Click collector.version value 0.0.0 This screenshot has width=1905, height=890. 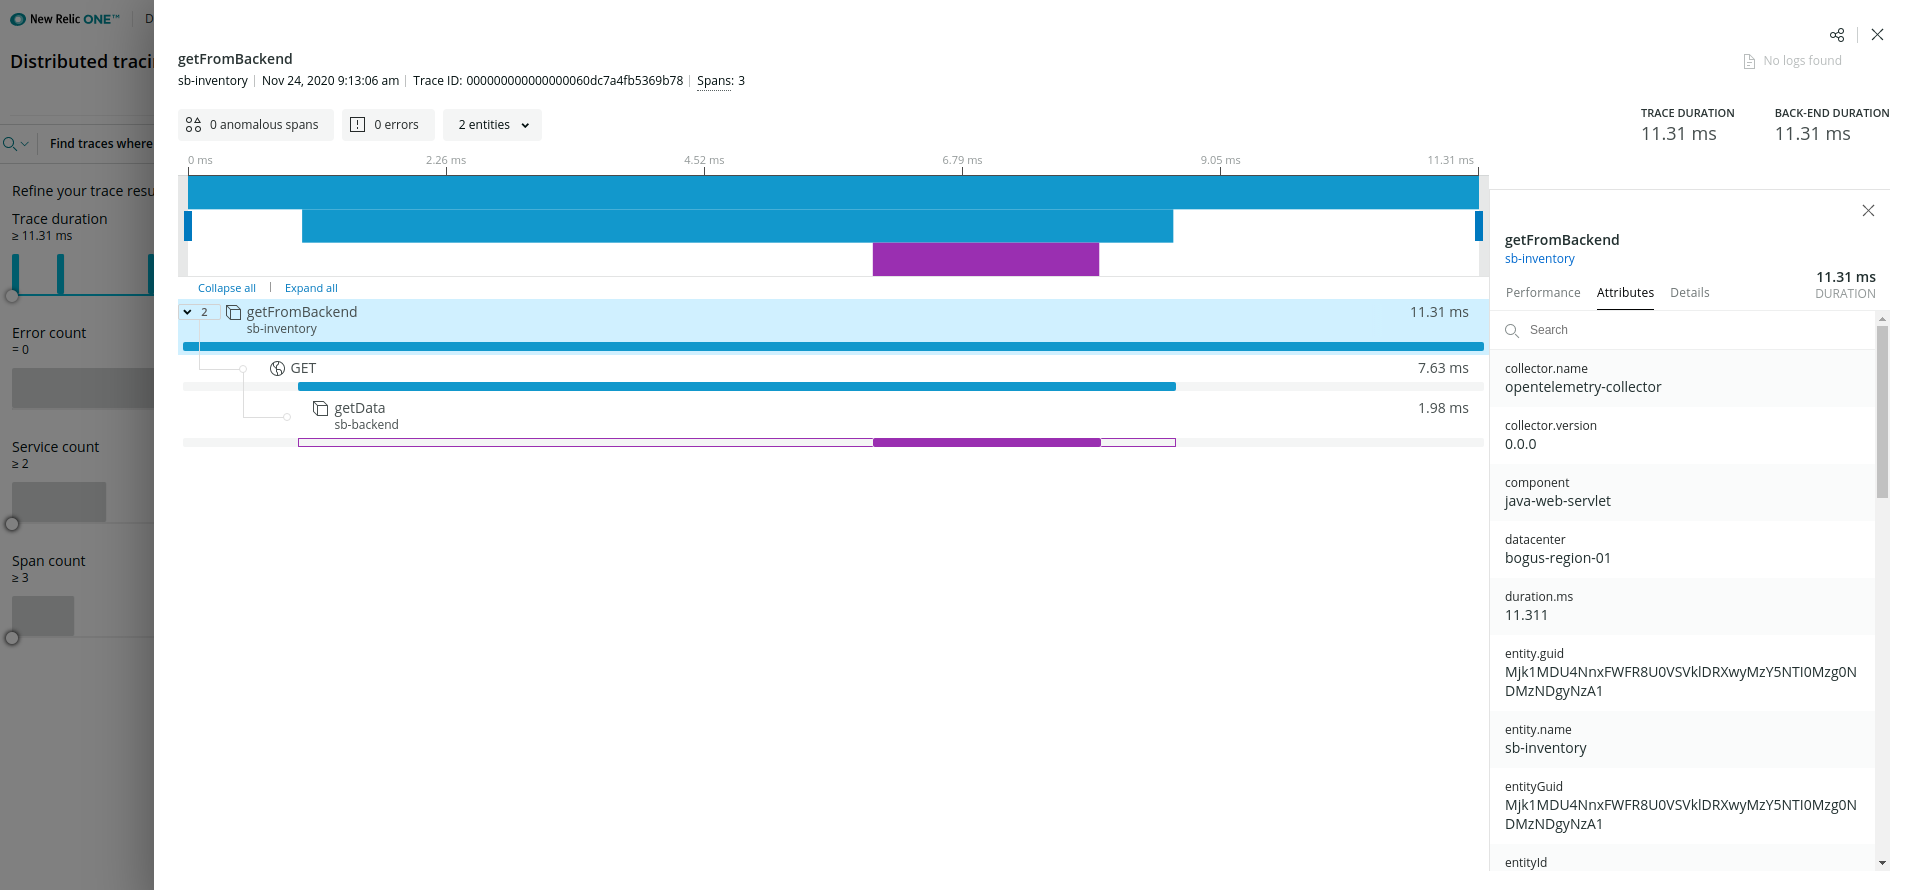[x=1521, y=444]
